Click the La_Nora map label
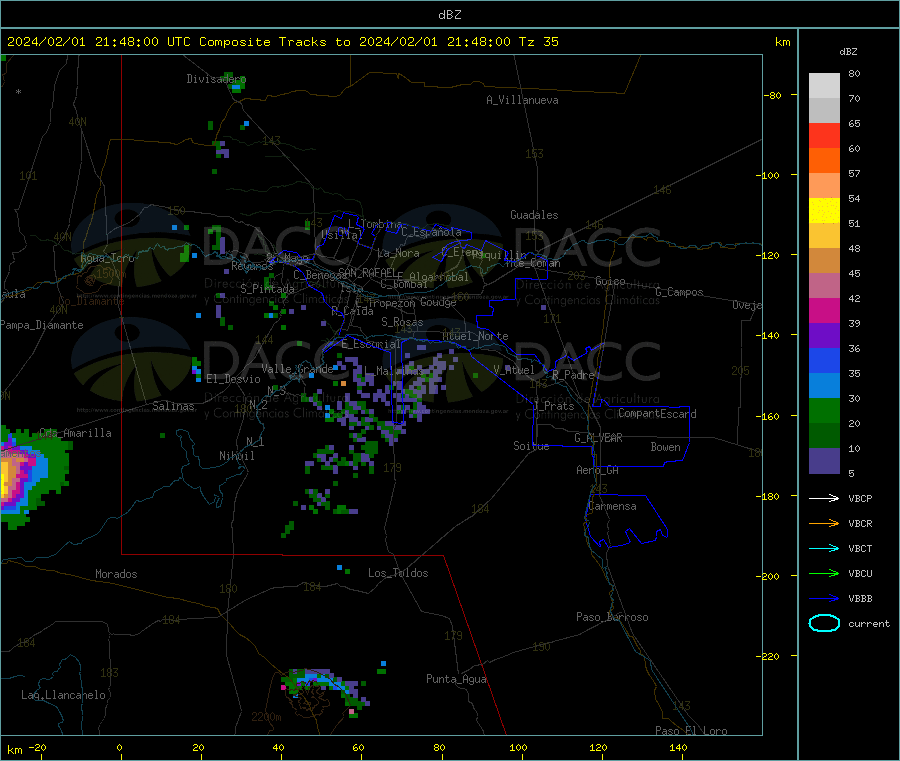The image size is (900, 761). (398, 253)
